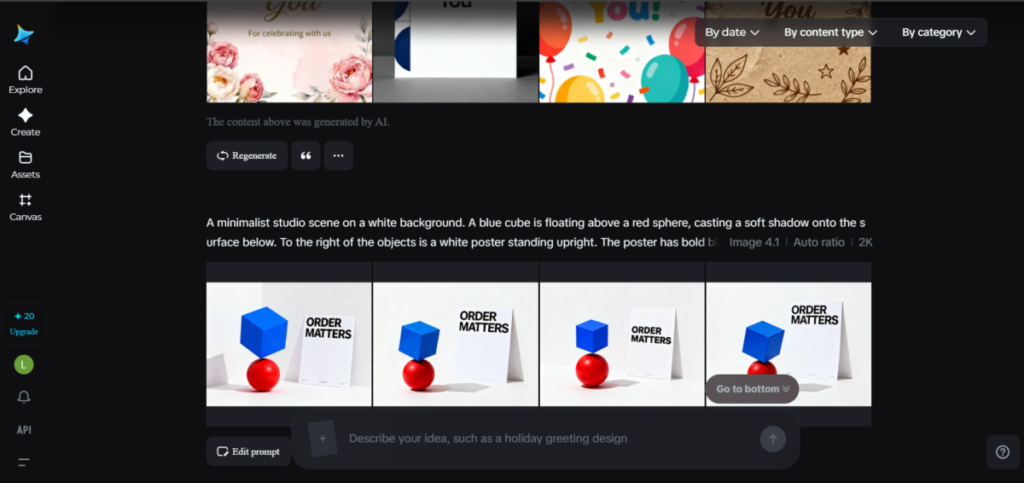1024x483 pixels.
Task: Expand the By date filter
Action: [x=732, y=32]
